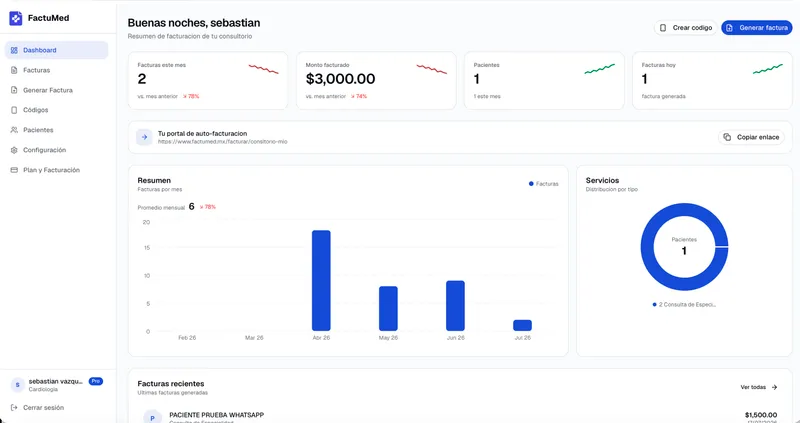Click the Configuración gear icon
The height and width of the screenshot is (423, 800).
(x=14, y=150)
